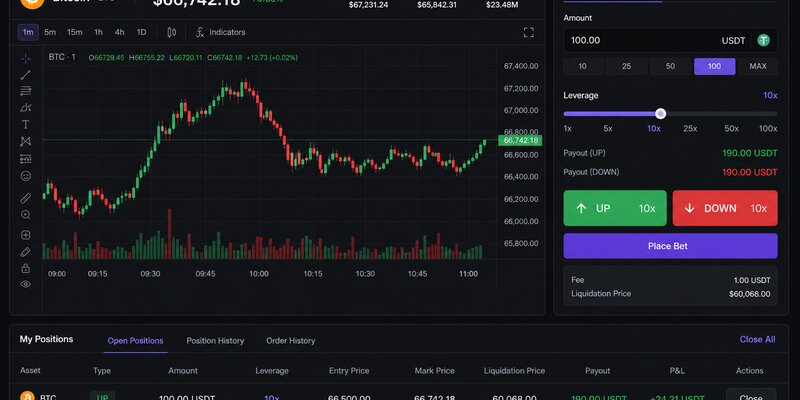Screen dimensions: 800x400
Task: Set leverage to 5x mark
Action: point(608,129)
